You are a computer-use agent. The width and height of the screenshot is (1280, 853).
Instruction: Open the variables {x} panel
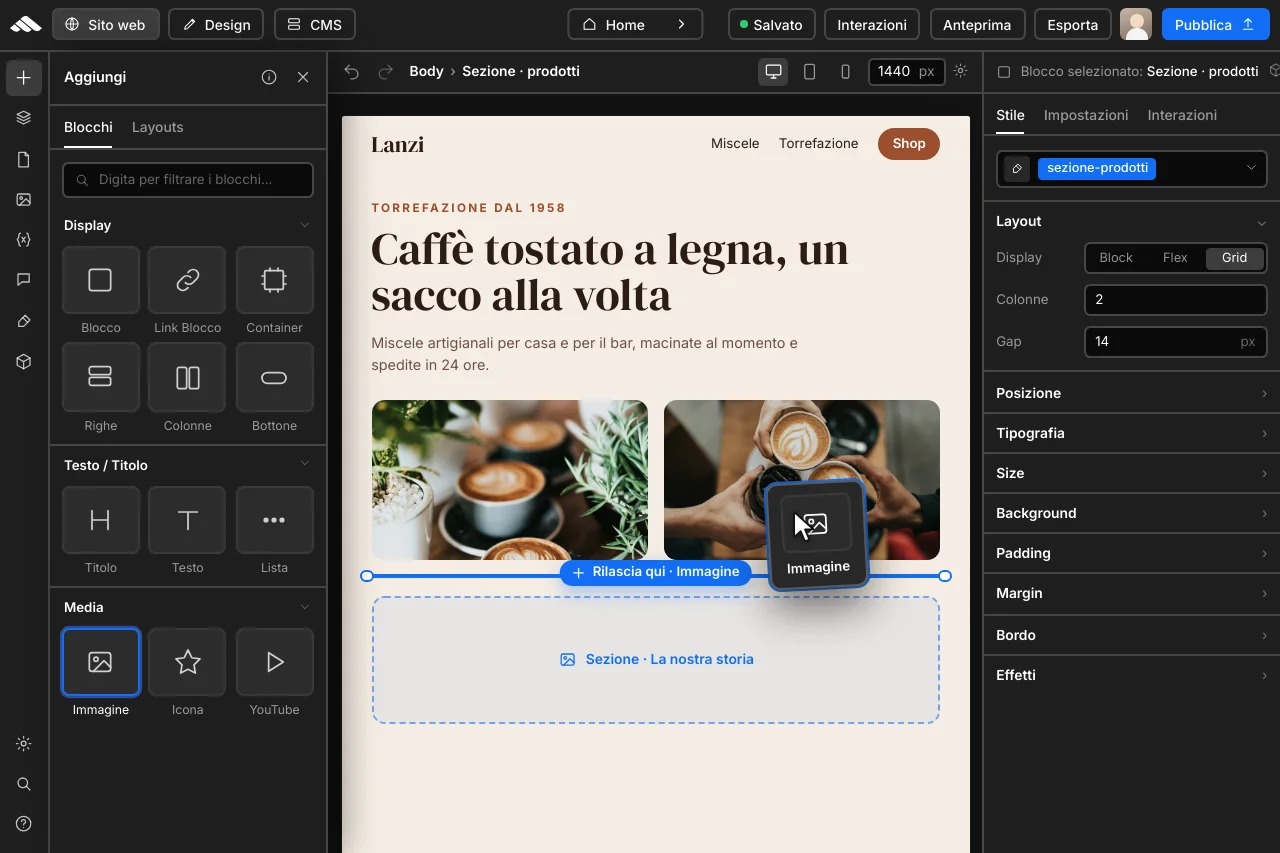[x=24, y=240]
